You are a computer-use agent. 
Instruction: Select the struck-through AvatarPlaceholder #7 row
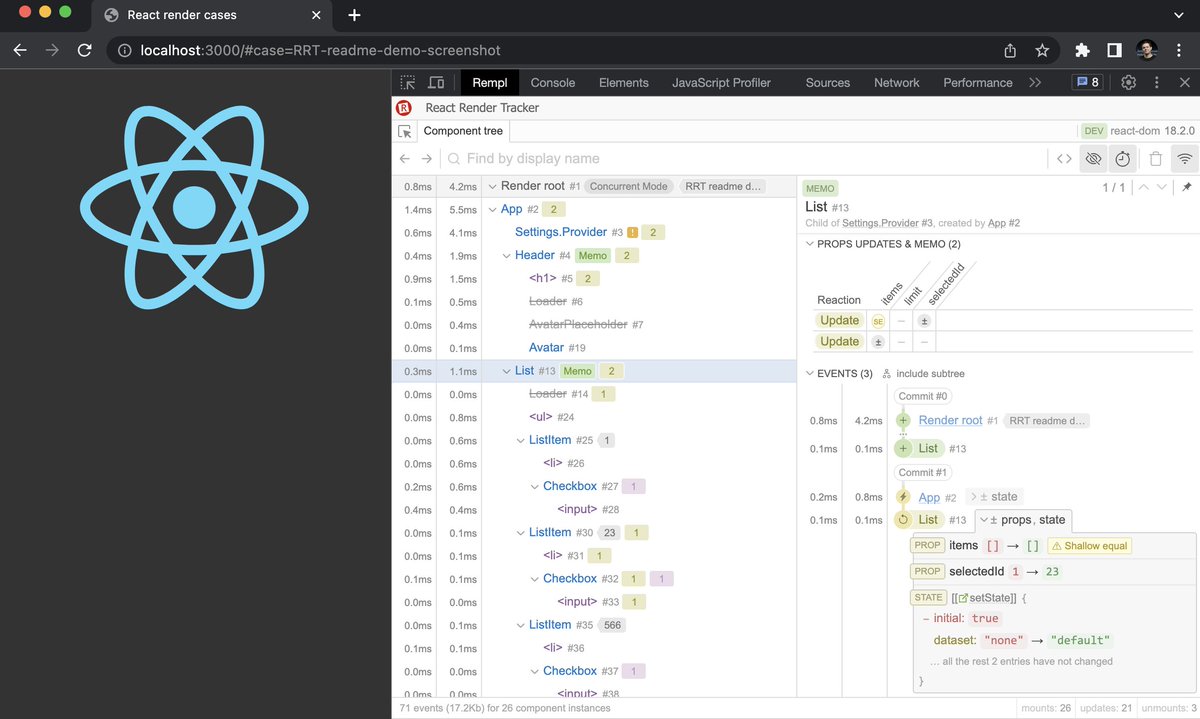(578, 325)
